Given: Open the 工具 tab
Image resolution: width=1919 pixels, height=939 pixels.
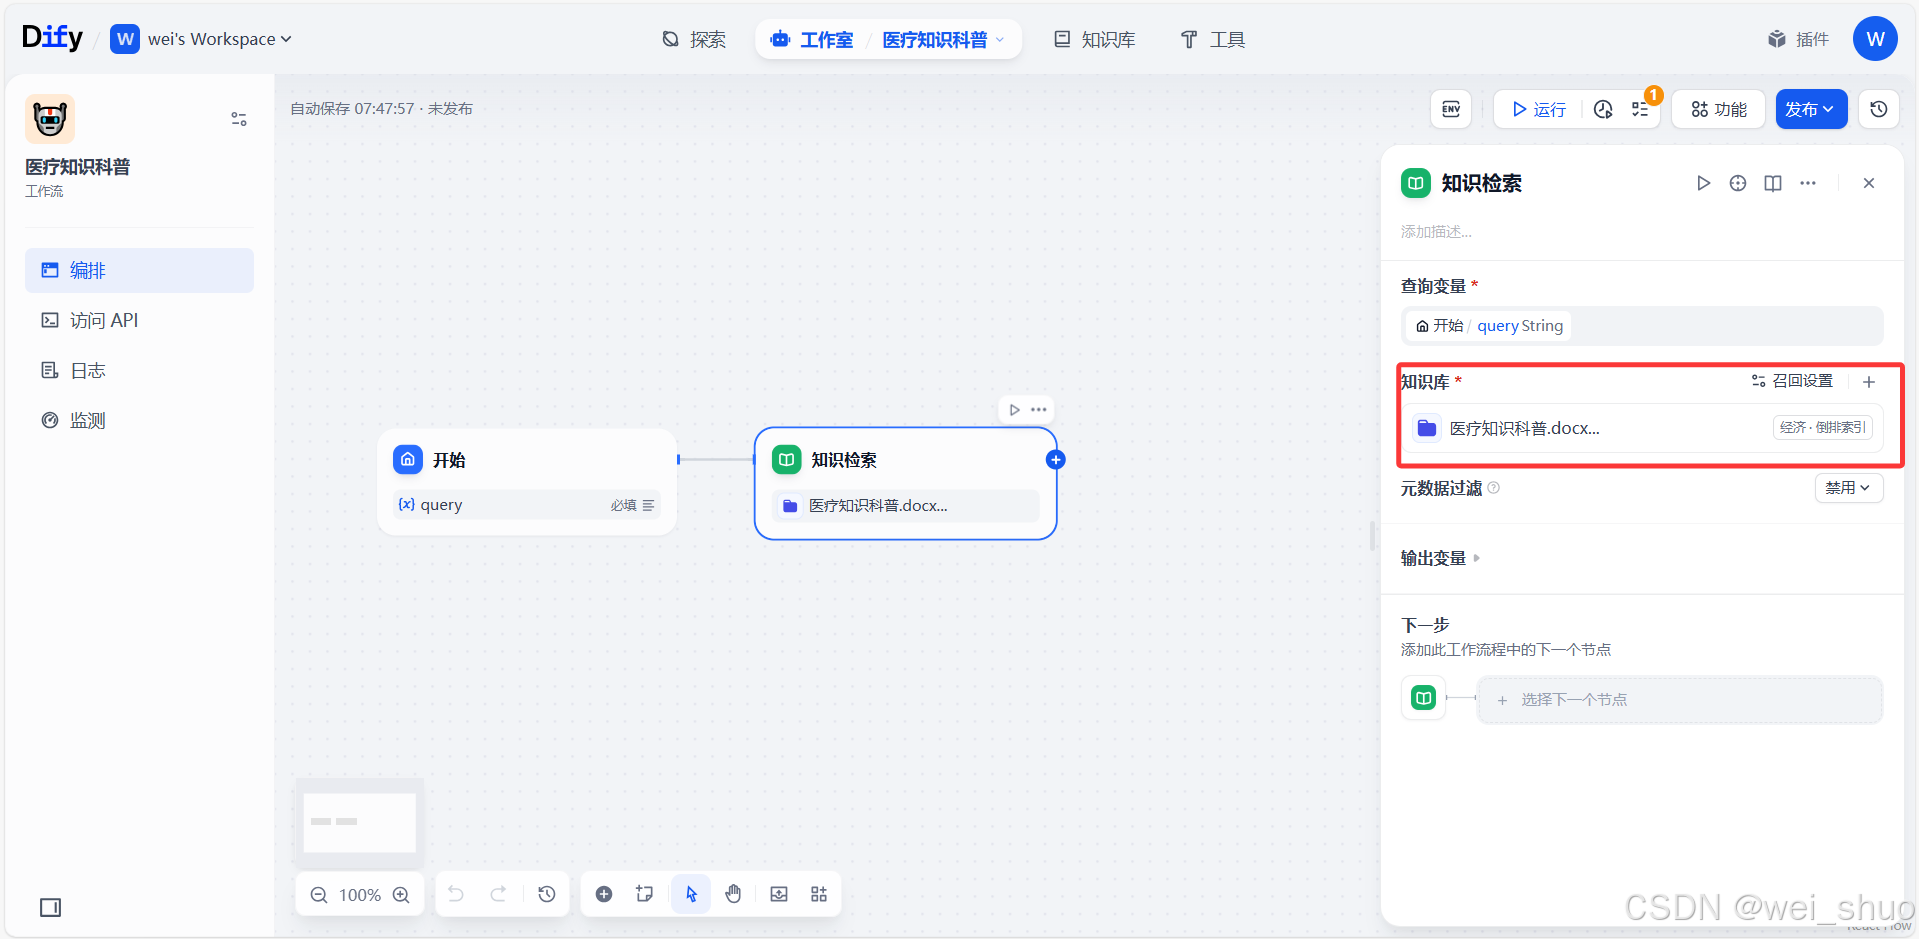Looking at the screenshot, I should 1212,39.
